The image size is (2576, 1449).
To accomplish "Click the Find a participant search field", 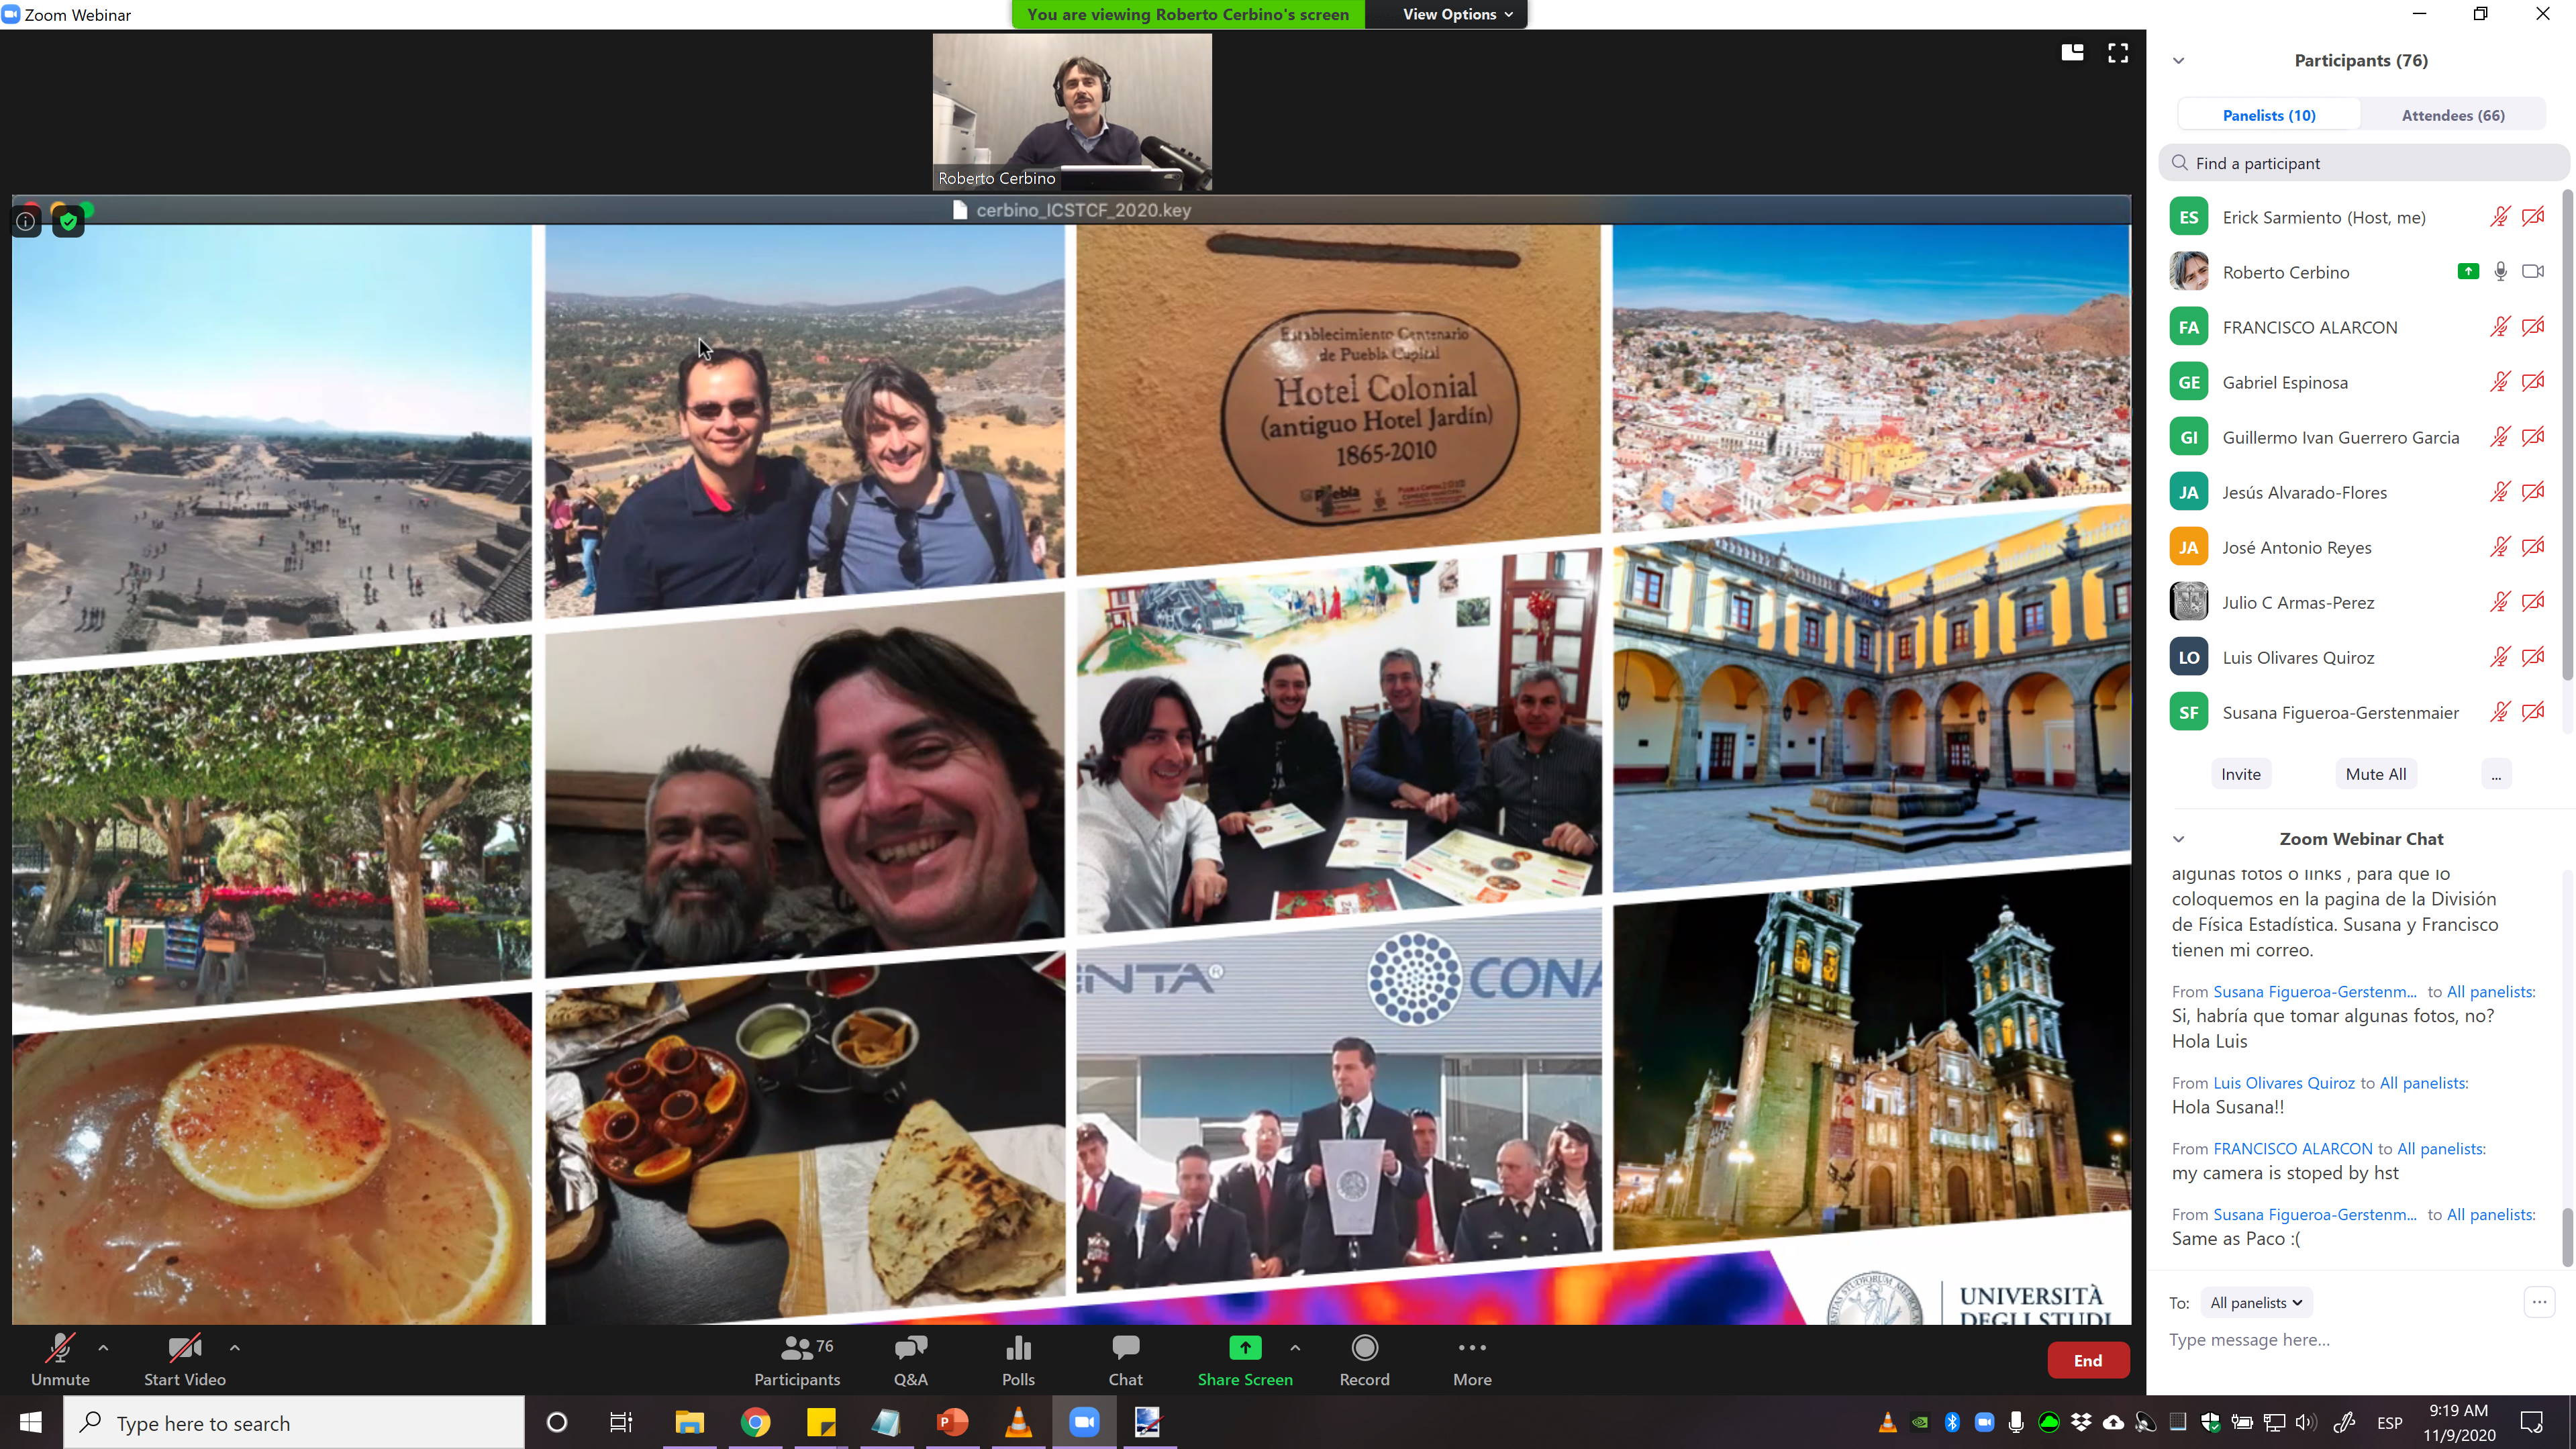I will coord(2364,163).
